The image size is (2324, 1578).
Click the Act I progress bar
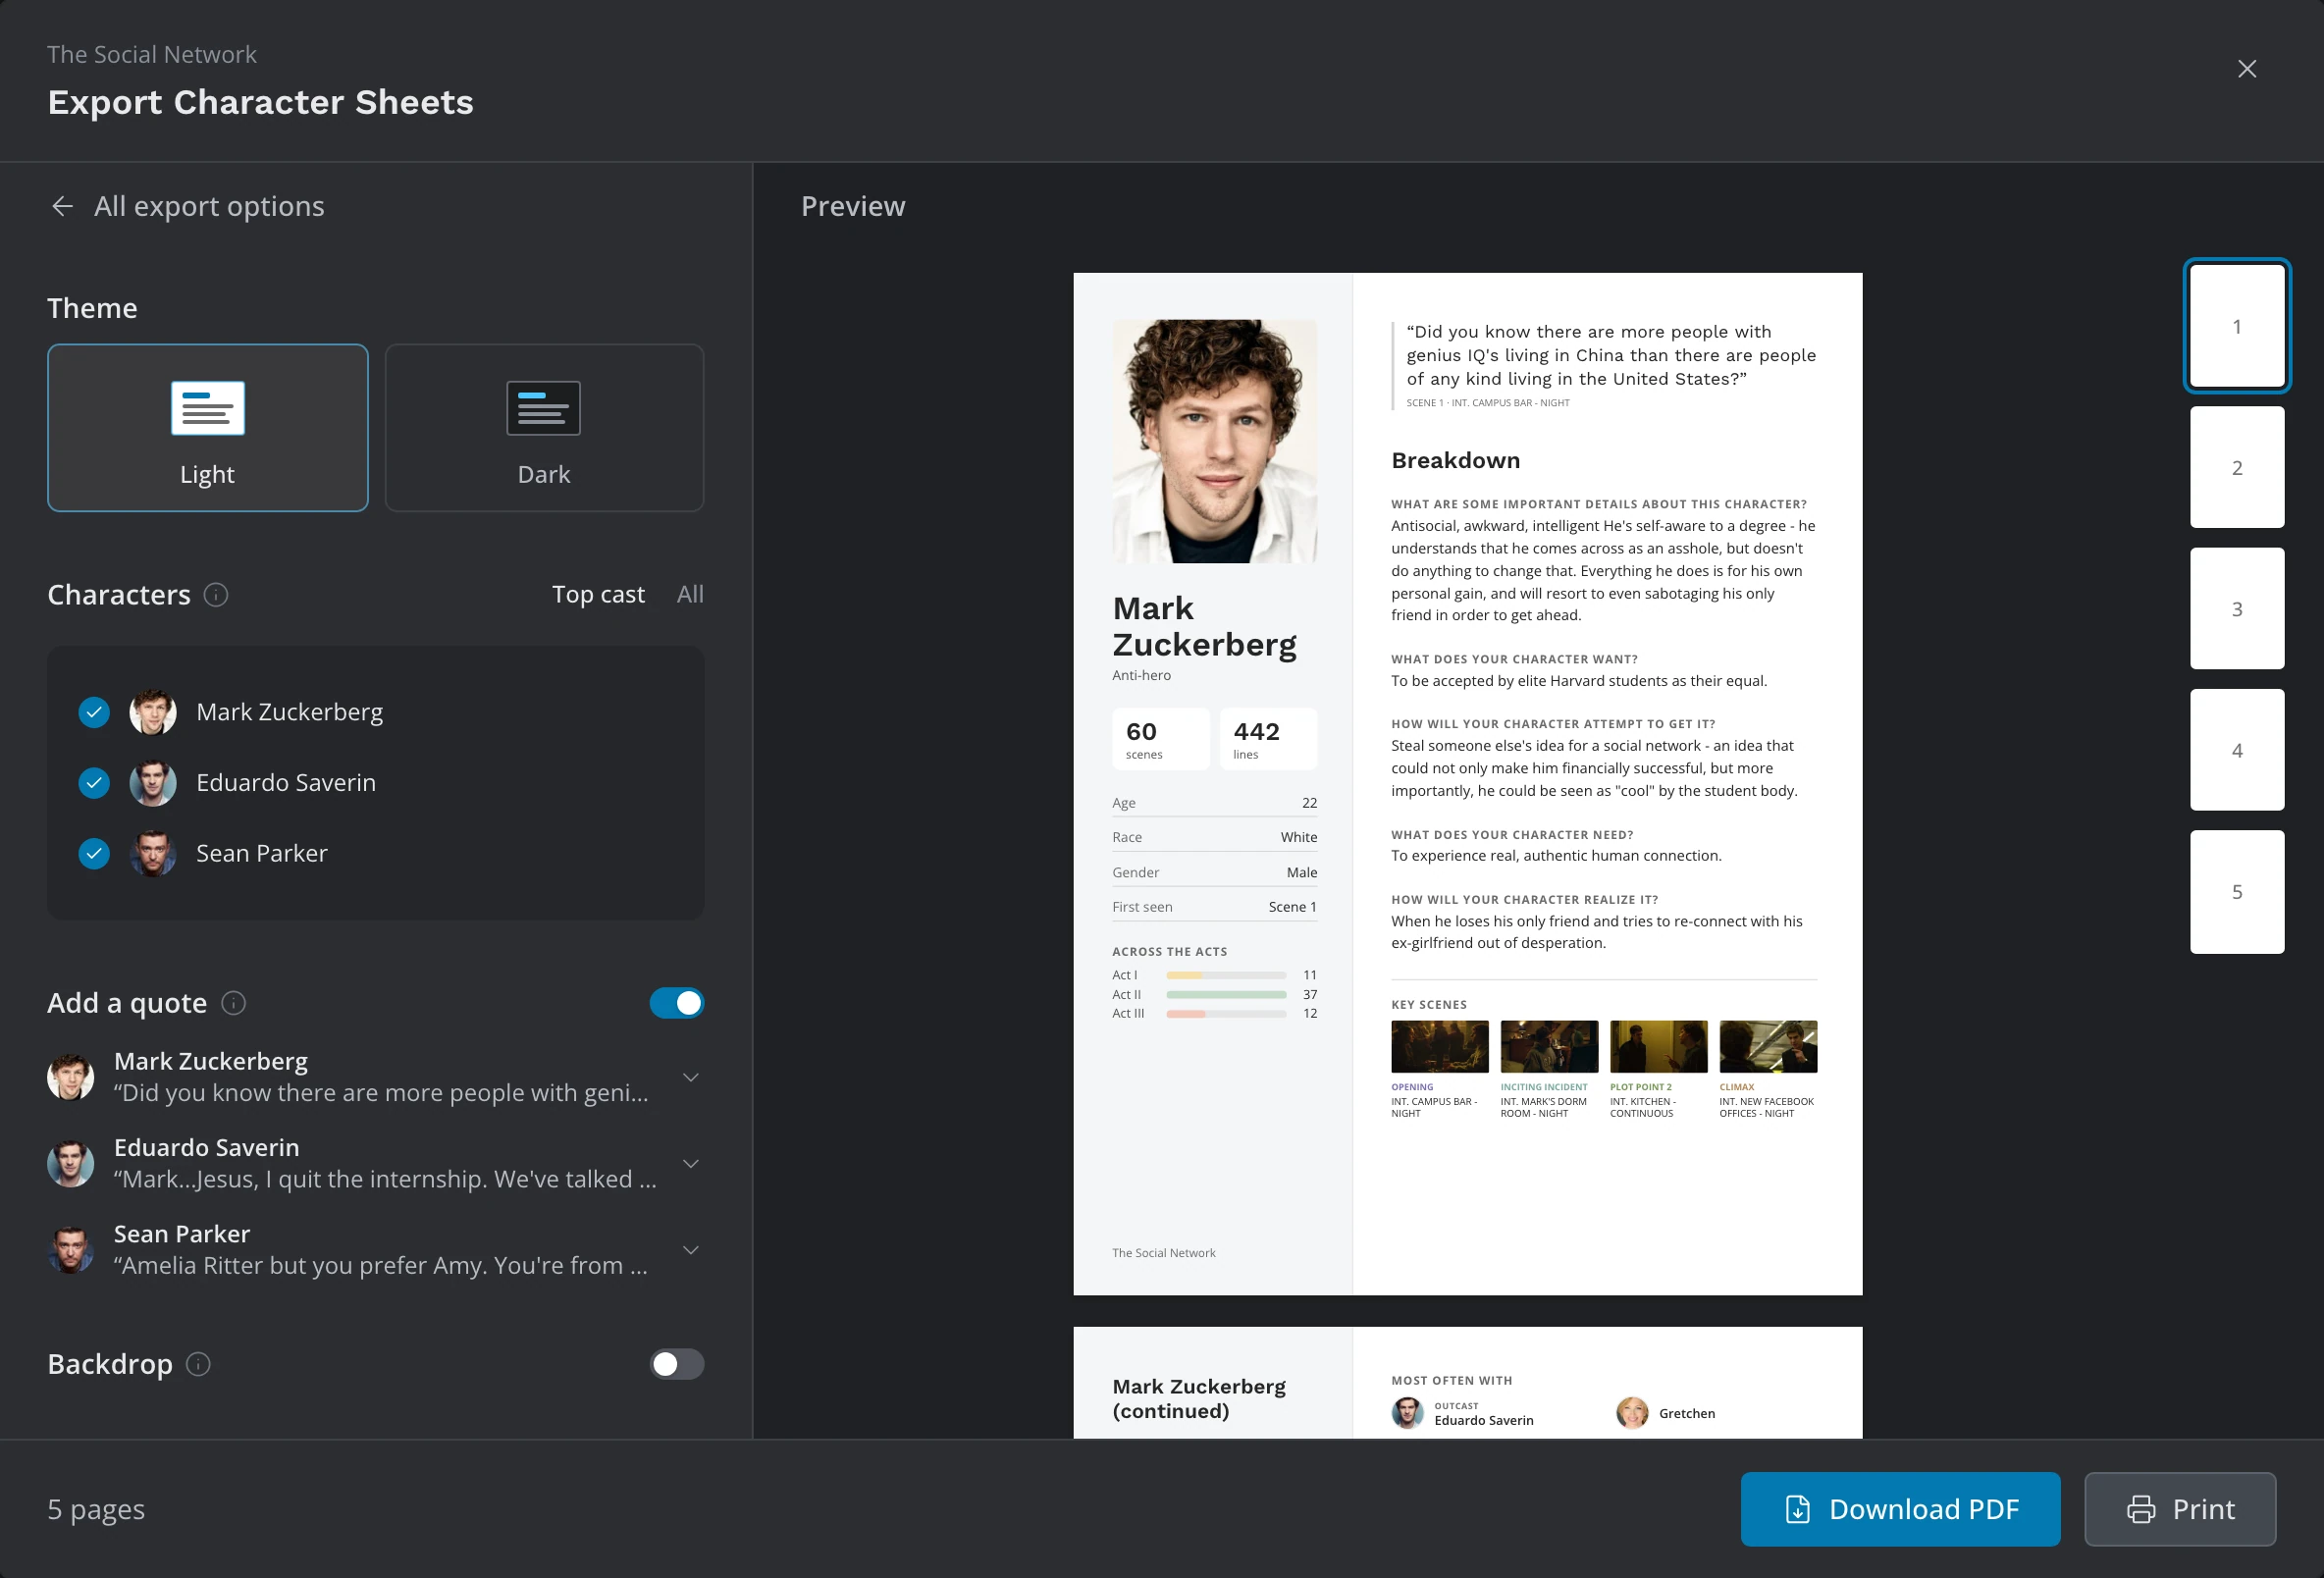[x=1226, y=975]
